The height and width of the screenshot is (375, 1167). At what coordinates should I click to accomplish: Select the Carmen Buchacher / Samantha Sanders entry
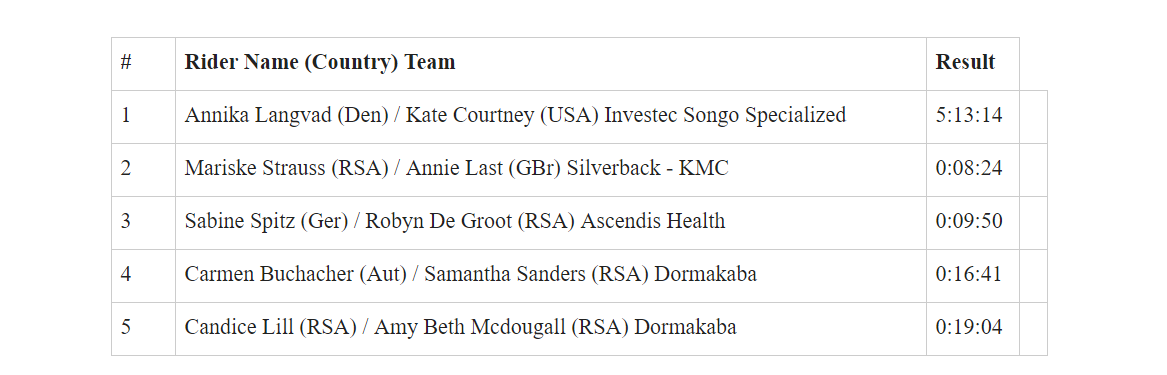pyautogui.click(x=551, y=275)
